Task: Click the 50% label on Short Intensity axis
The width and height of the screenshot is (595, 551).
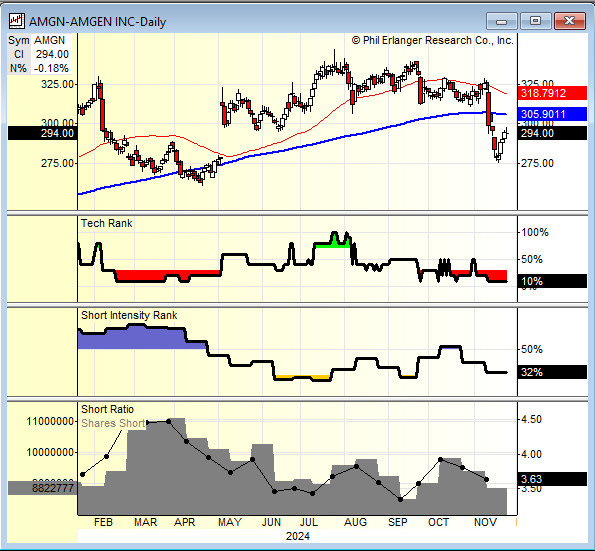Action: click(532, 349)
